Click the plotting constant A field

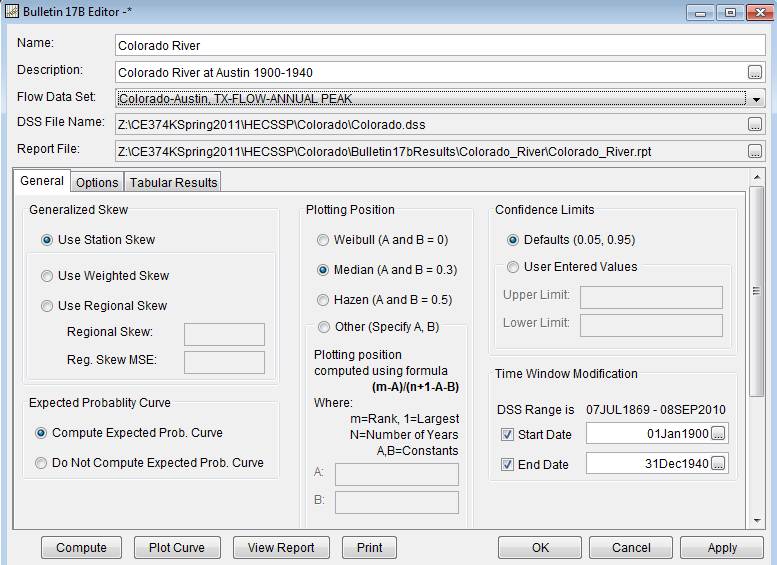[x=396, y=474]
